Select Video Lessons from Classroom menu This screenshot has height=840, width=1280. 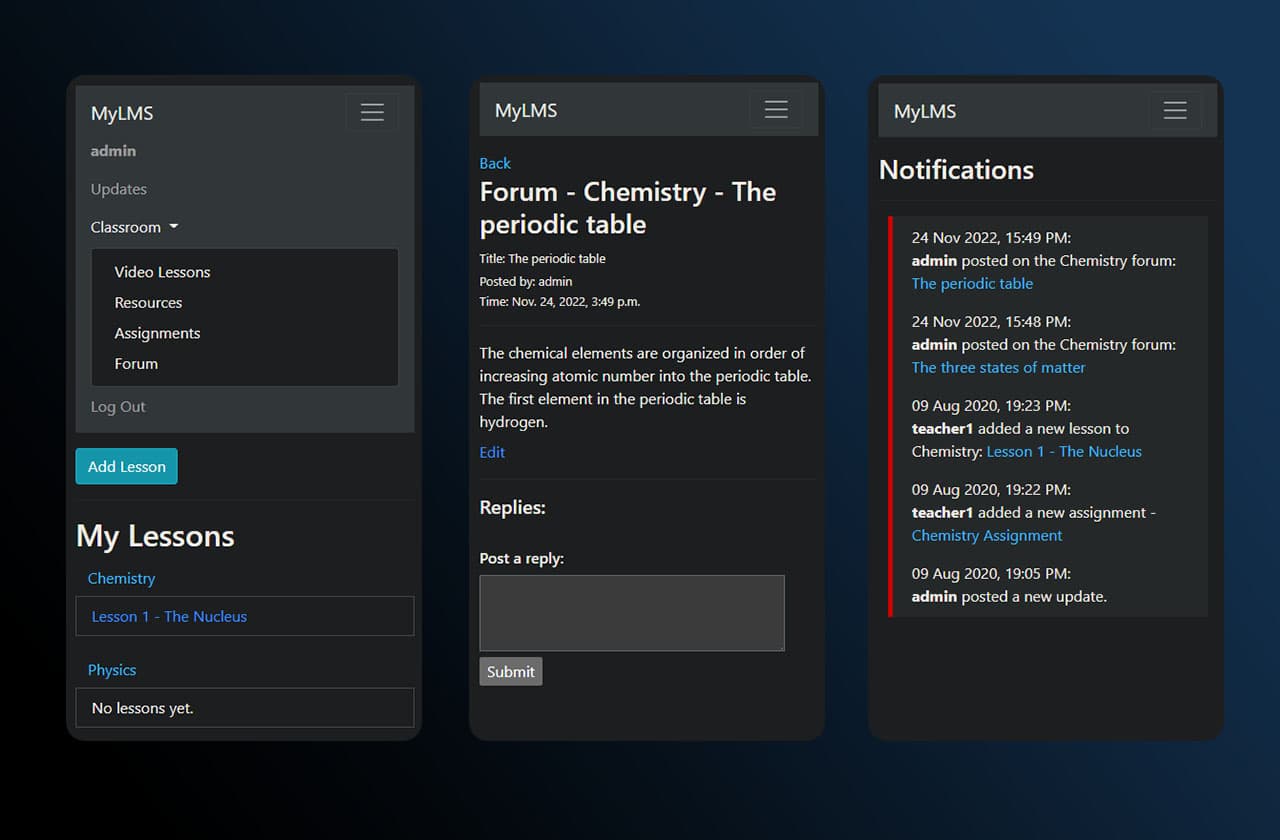point(162,272)
